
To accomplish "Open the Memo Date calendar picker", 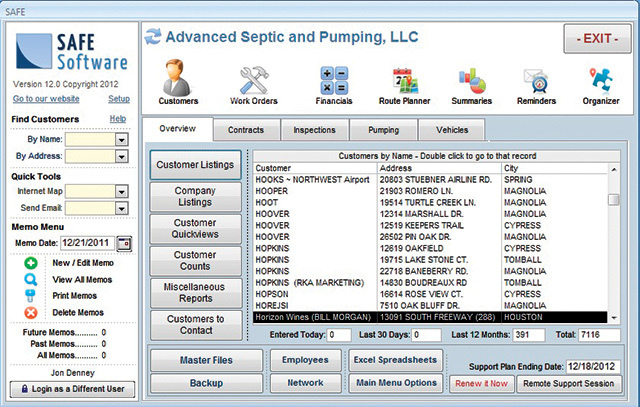I will coord(124,242).
